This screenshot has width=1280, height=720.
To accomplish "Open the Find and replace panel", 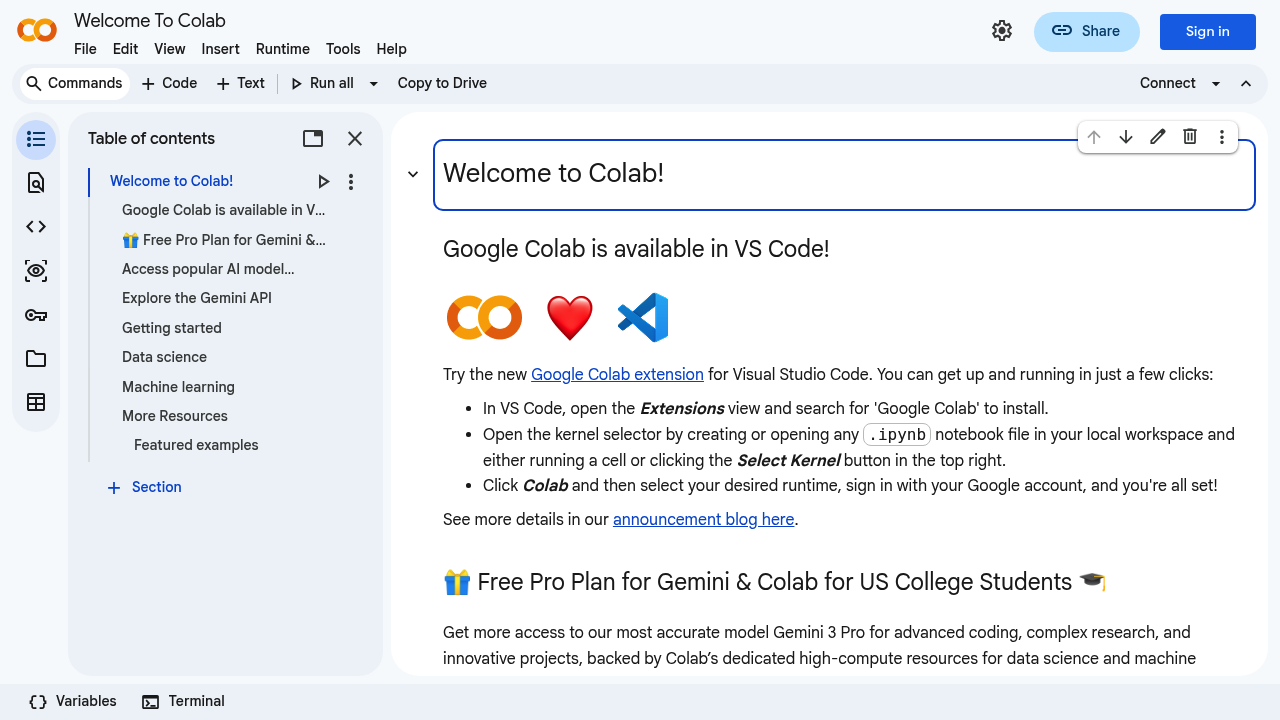I will (x=35, y=183).
